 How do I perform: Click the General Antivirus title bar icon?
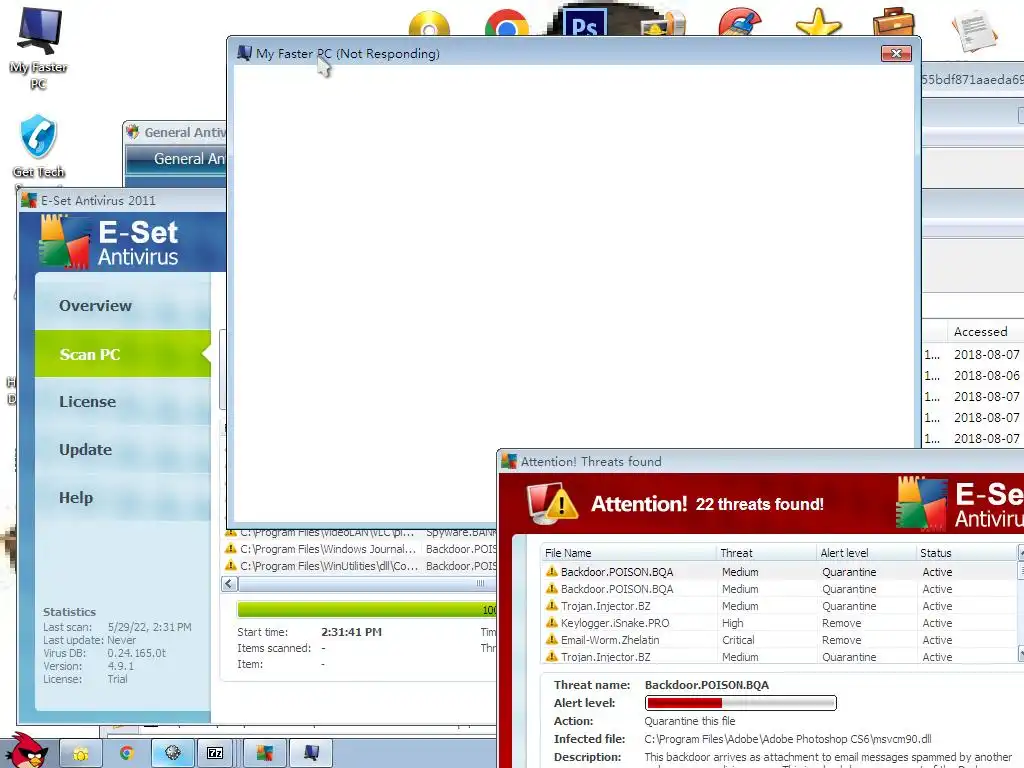pyautogui.click(x=133, y=132)
